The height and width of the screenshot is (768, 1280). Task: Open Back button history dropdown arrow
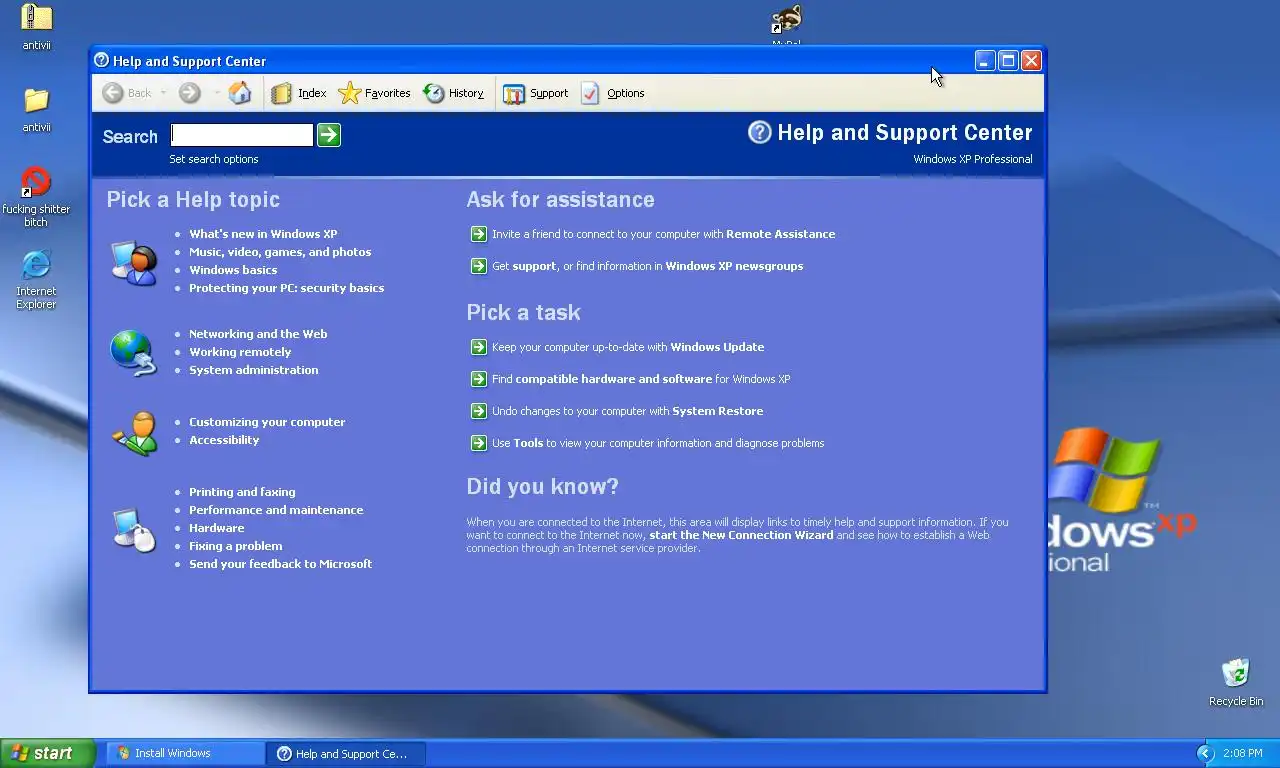[x=163, y=93]
